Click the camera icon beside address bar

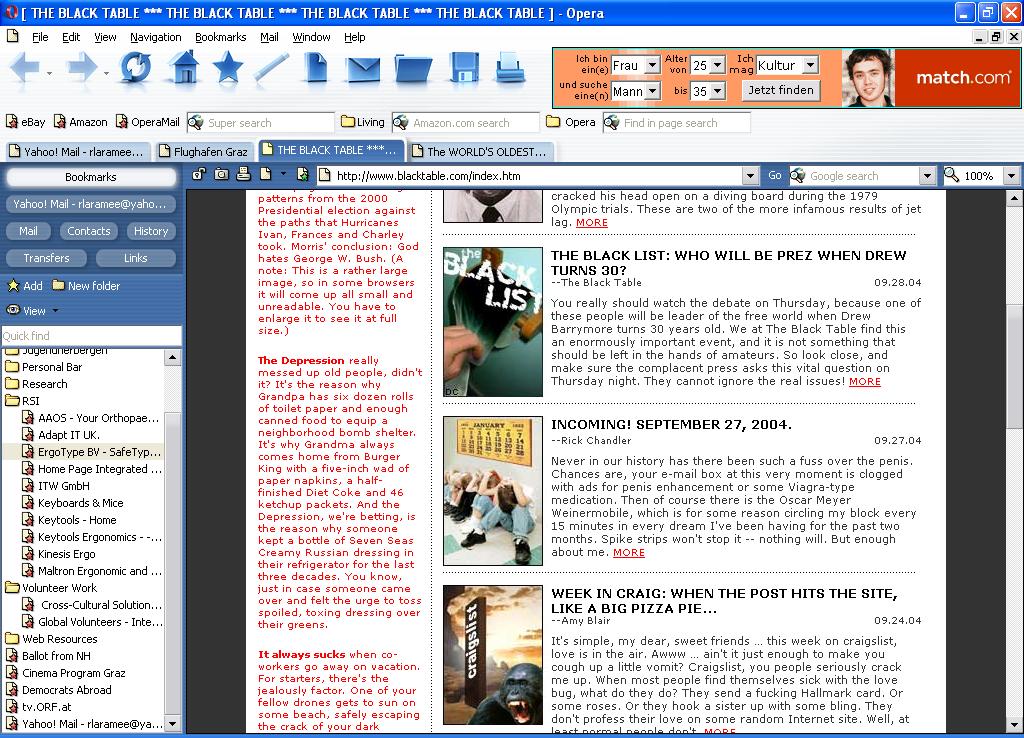222,174
